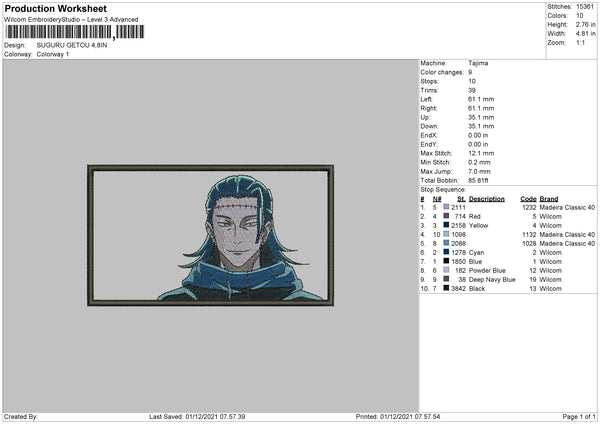Click the Description column header

[486, 199]
